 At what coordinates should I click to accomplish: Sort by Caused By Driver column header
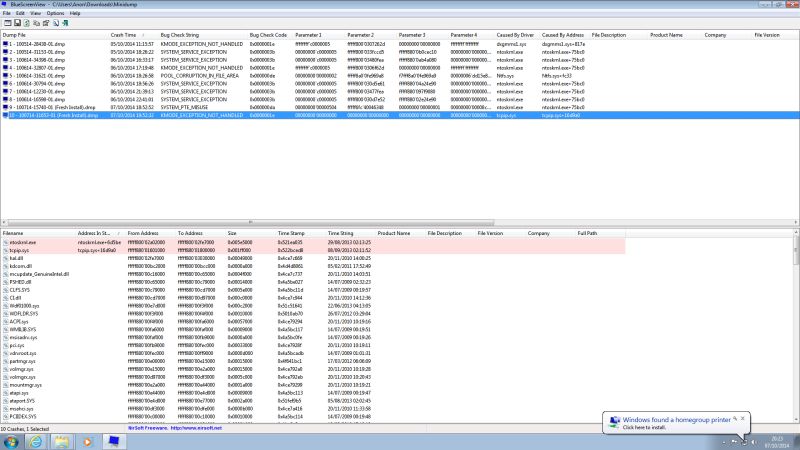pyautogui.click(x=517, y=35)
